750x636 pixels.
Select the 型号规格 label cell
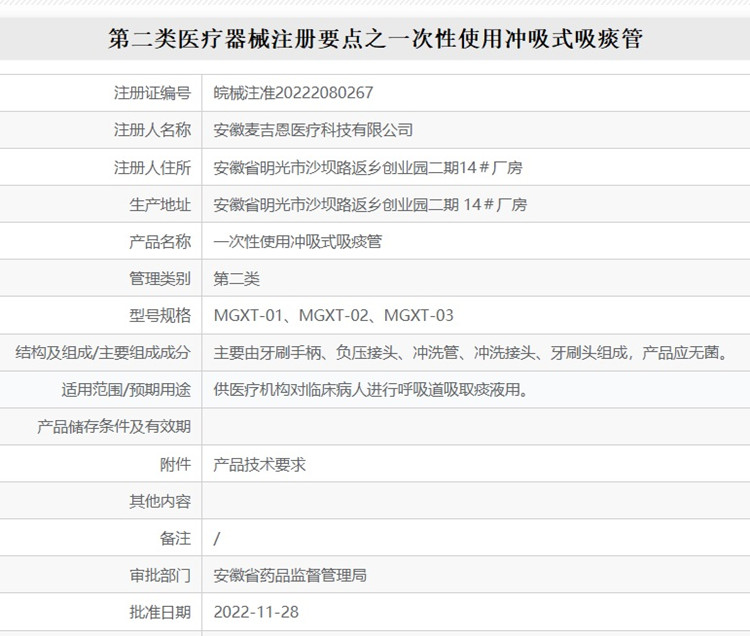tap(160, 316)
